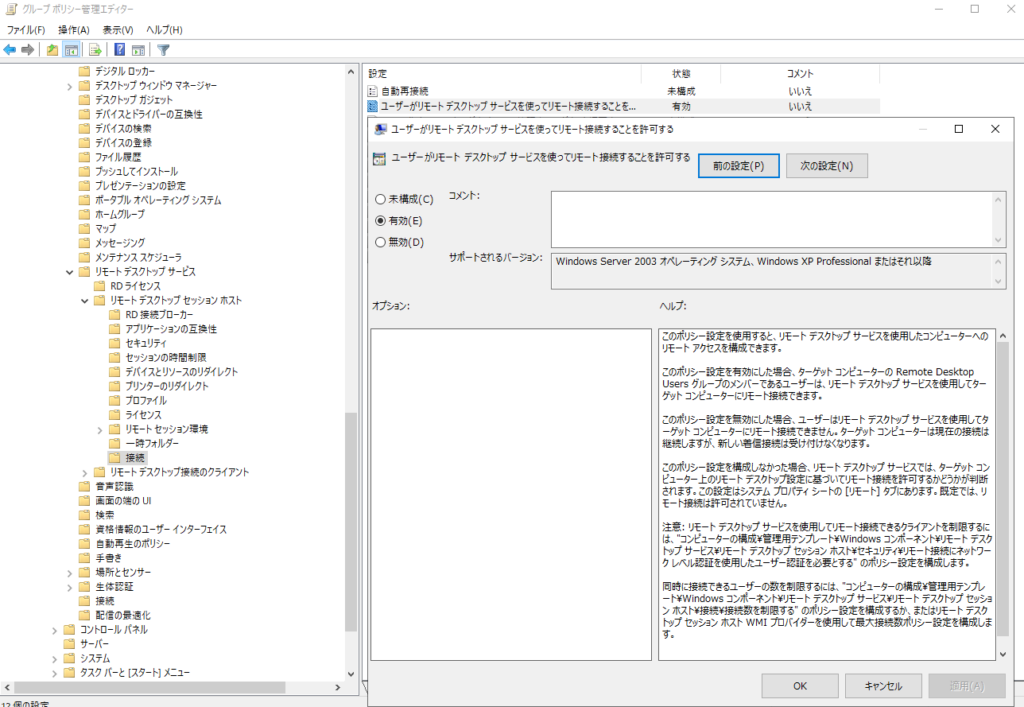The height and width of the screenshot is (707, 1024).
Task: Expand システム tree node
Action: tap(55, 659)
